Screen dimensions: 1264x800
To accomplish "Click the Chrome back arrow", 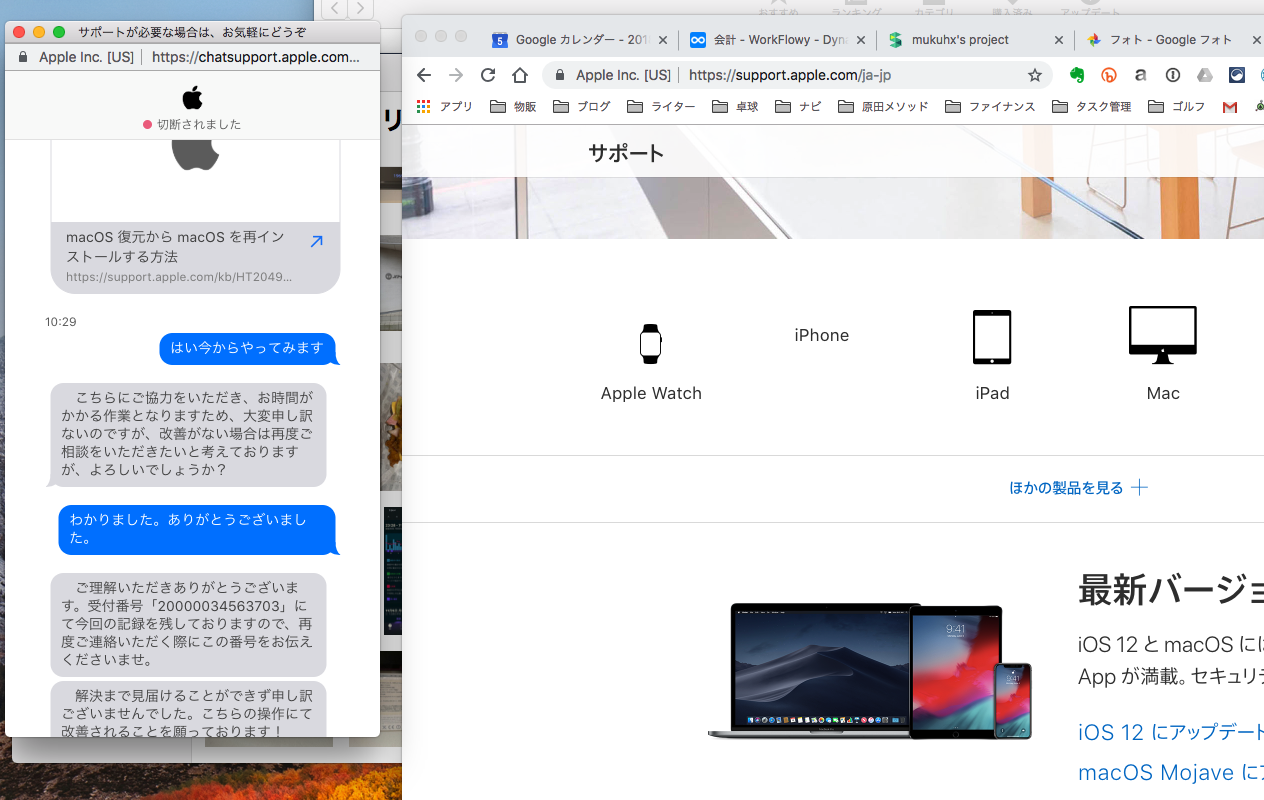I will pyautogui.click(x=424, y=75).
